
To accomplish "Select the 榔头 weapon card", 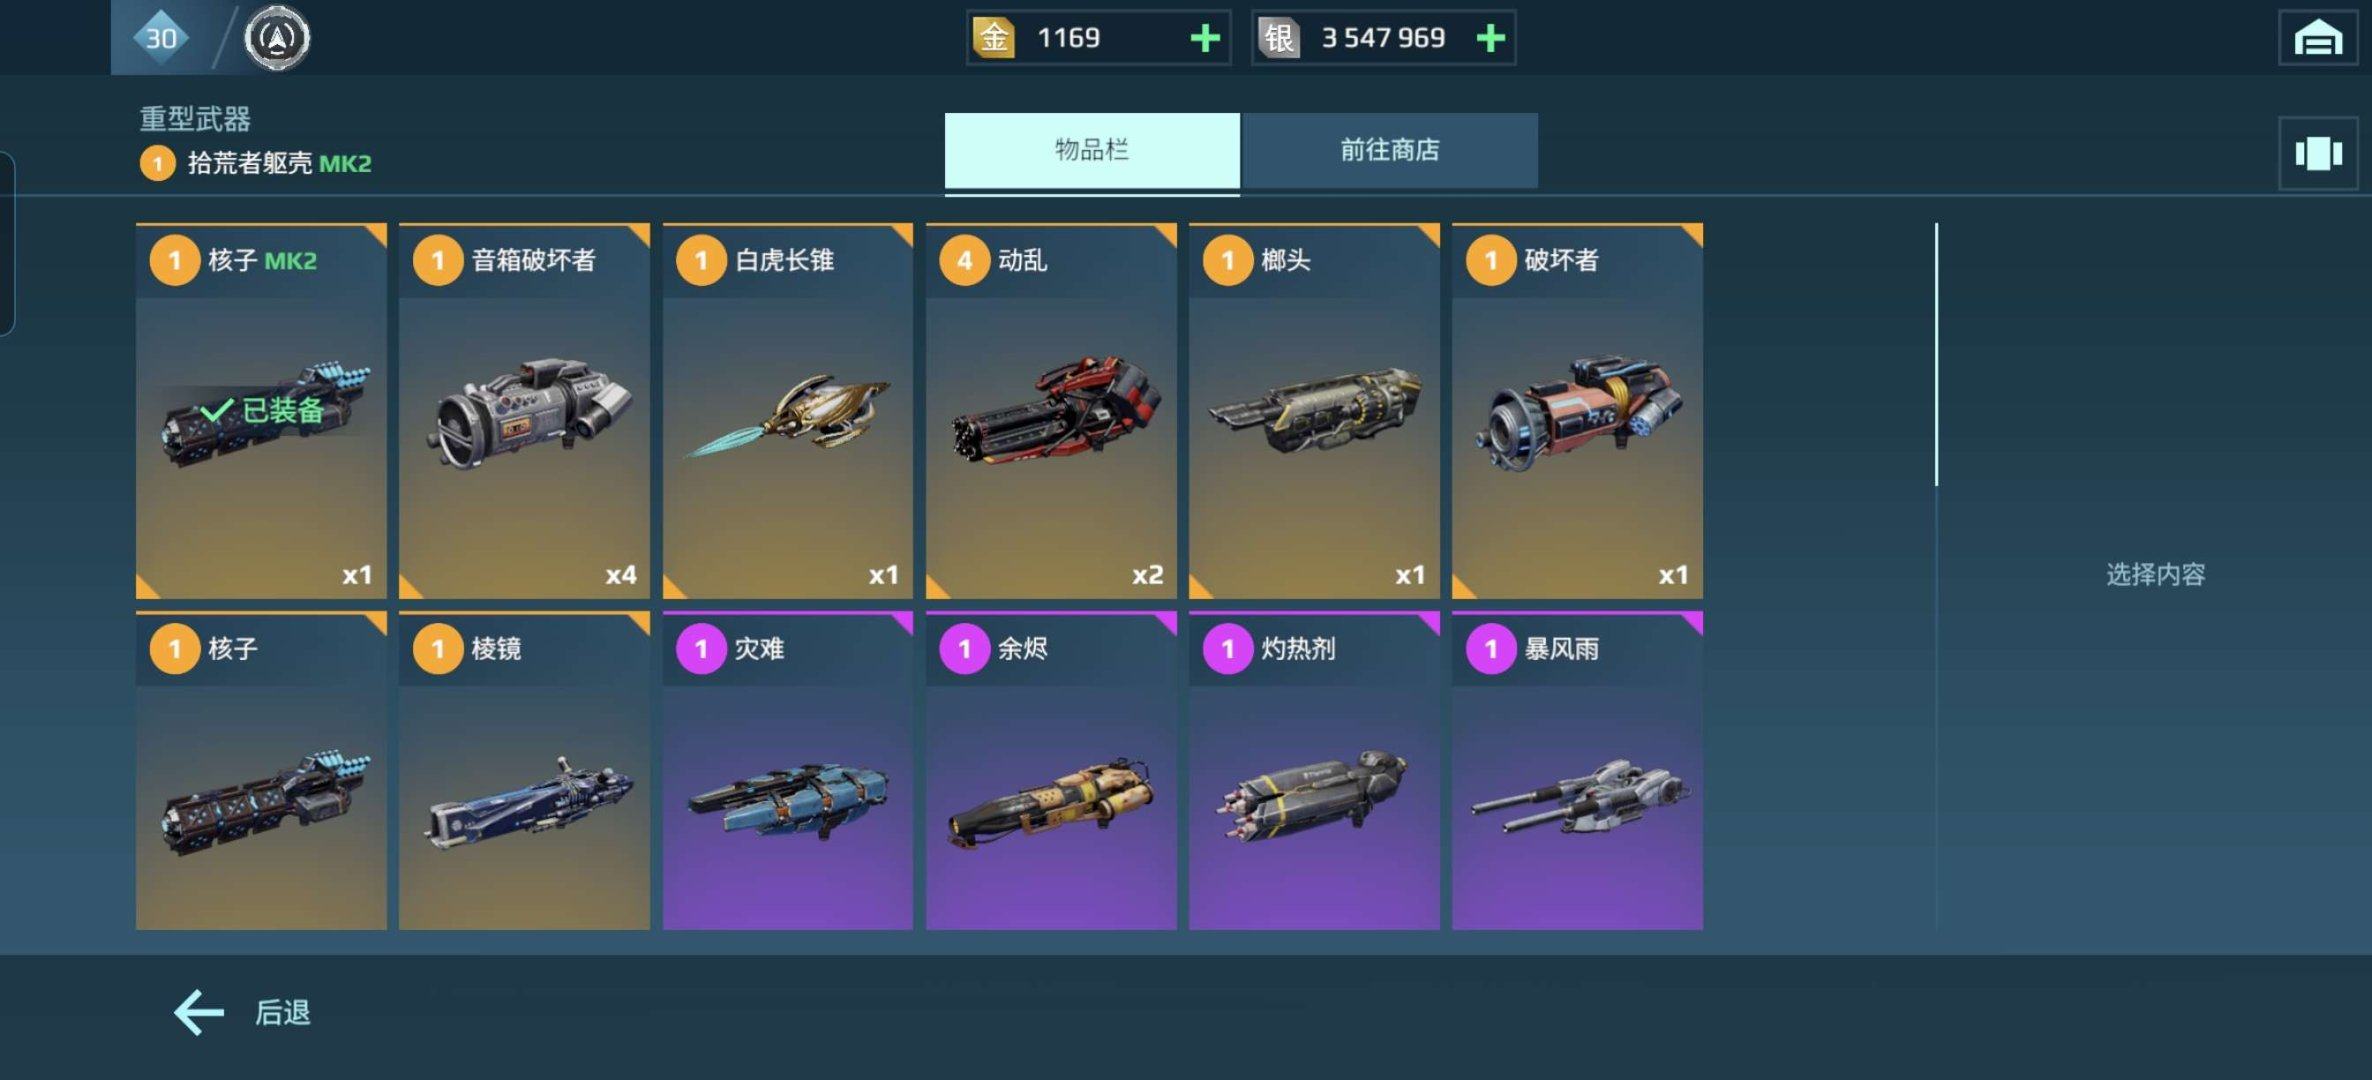I will tap(1314, 411).
